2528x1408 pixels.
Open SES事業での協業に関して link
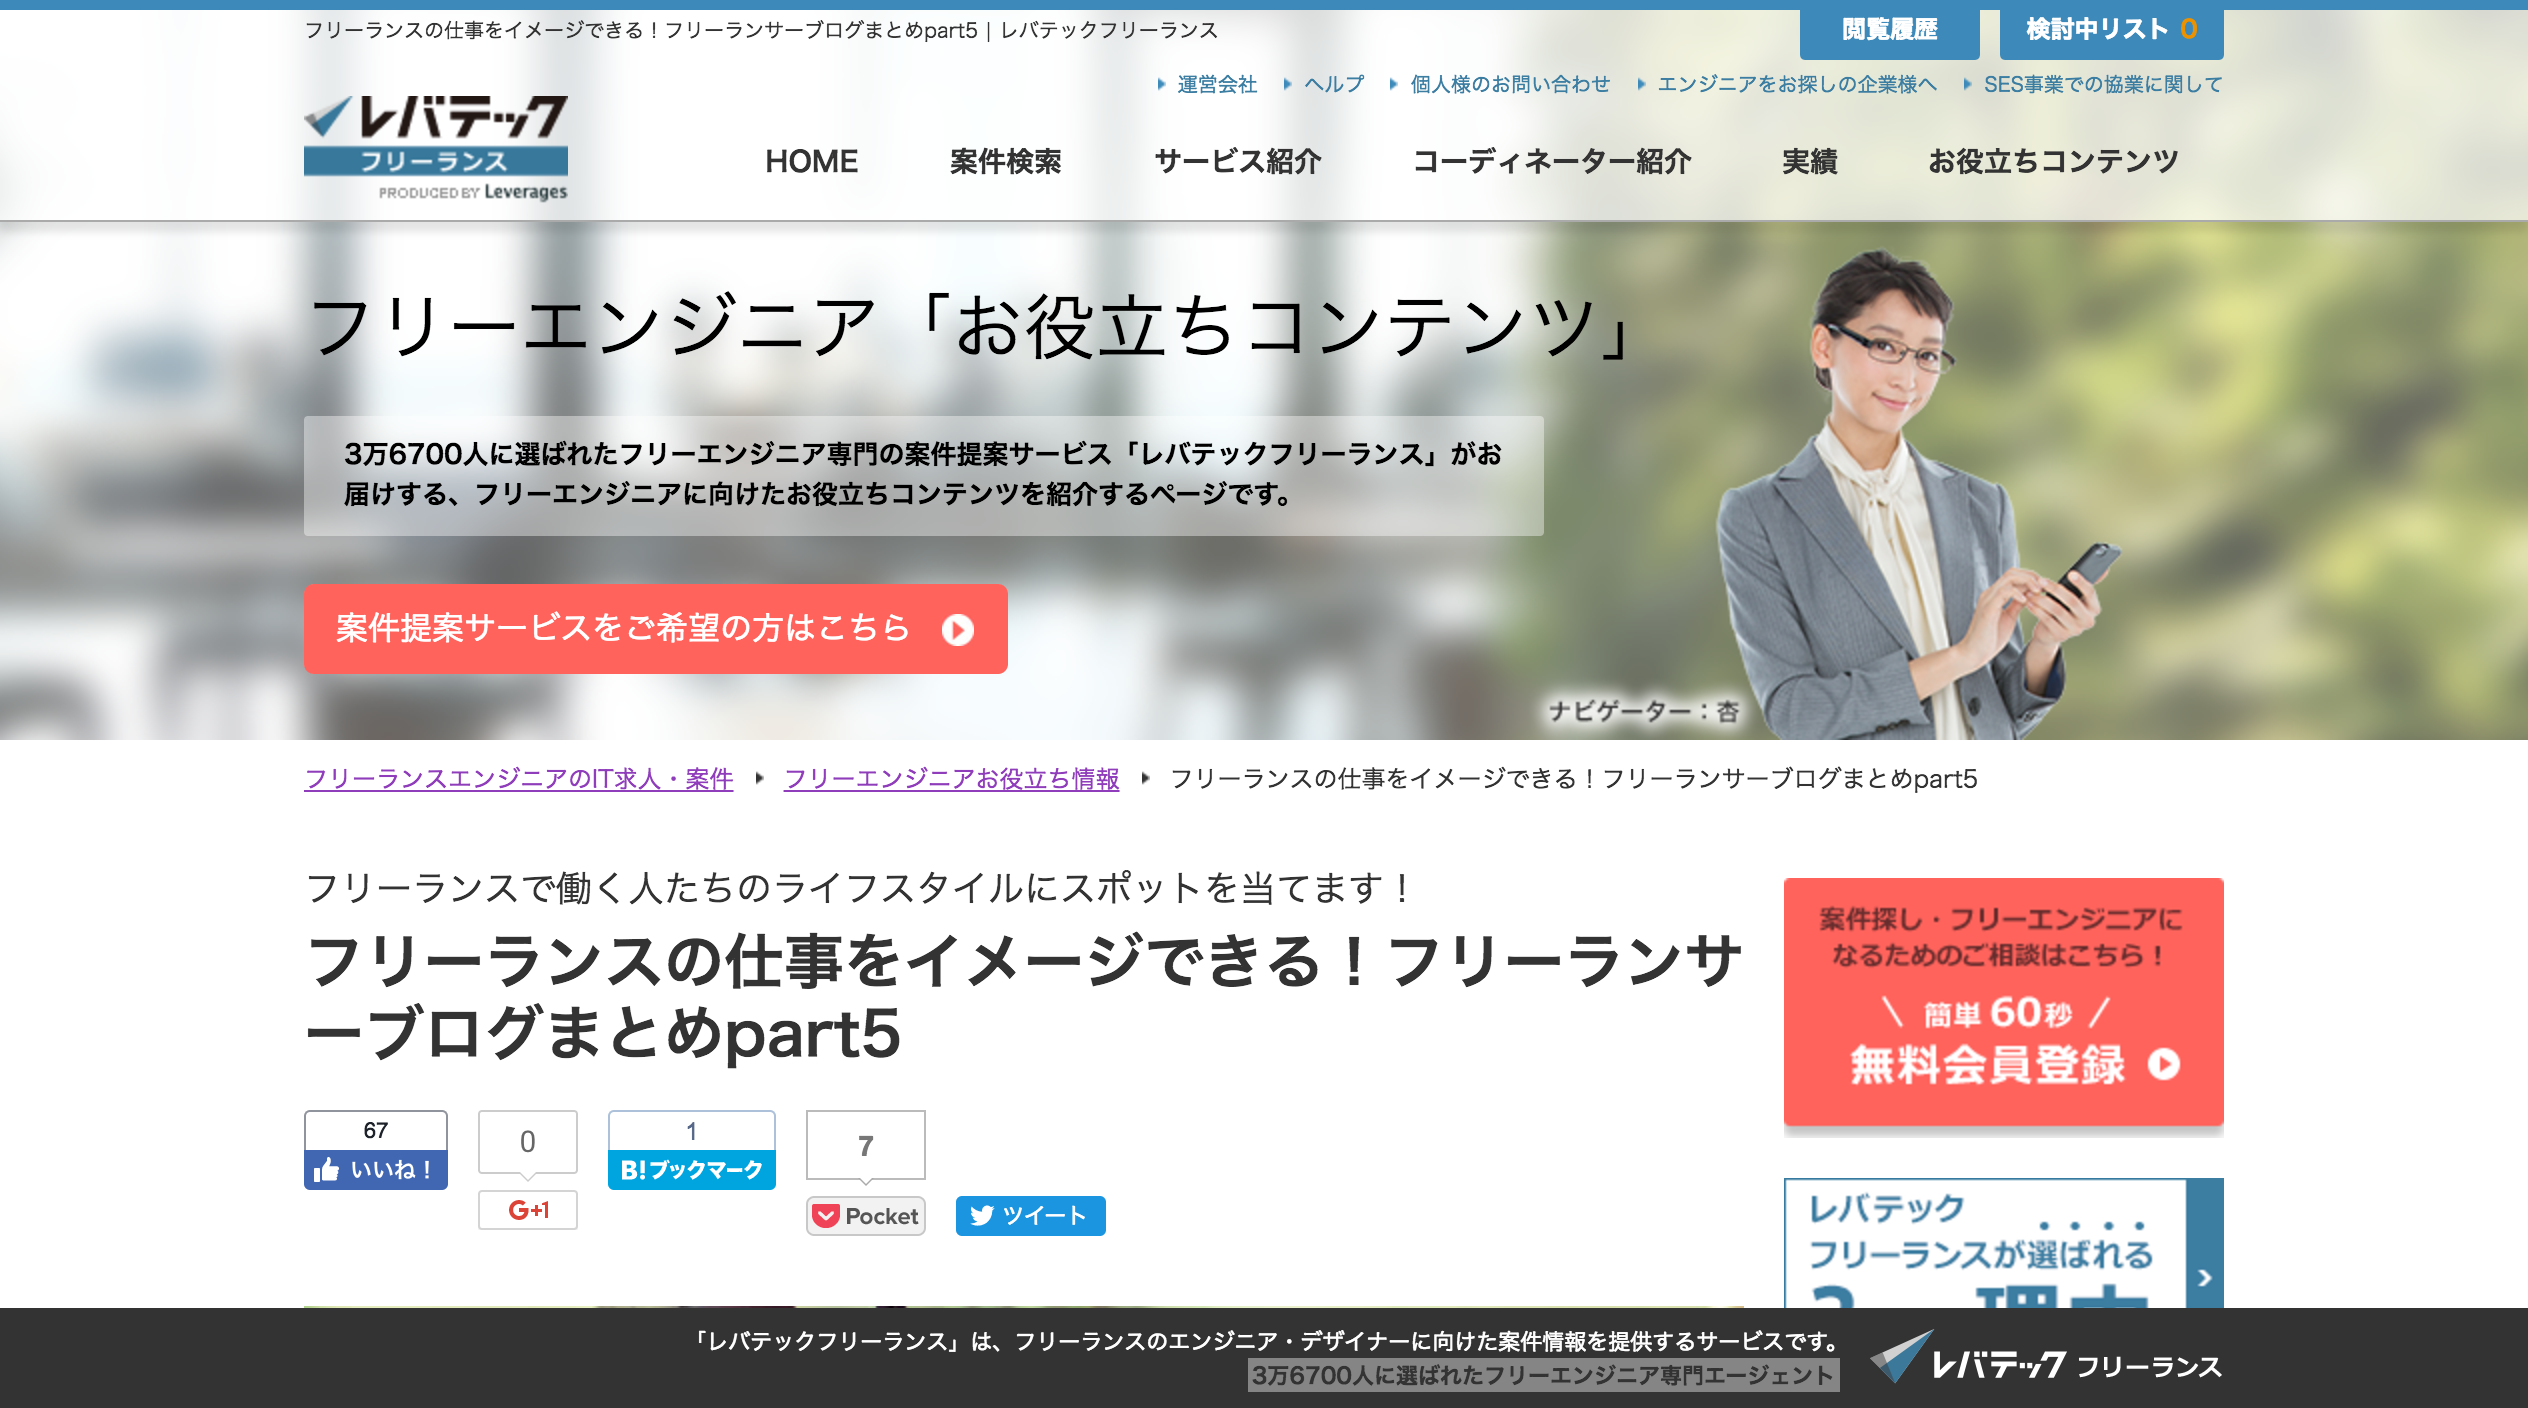2102,85
